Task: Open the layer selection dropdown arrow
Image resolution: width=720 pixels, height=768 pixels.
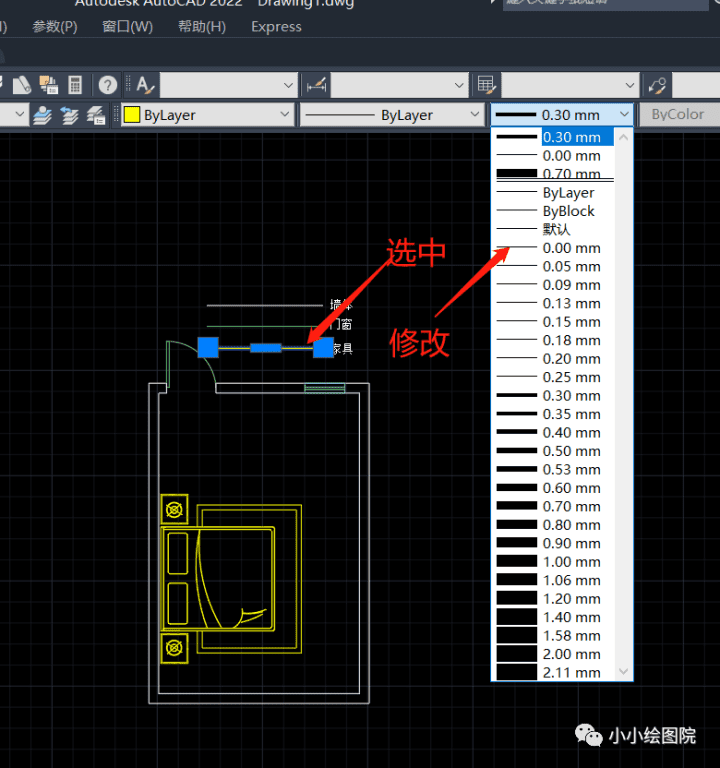Action: click(x=20, y=114)
